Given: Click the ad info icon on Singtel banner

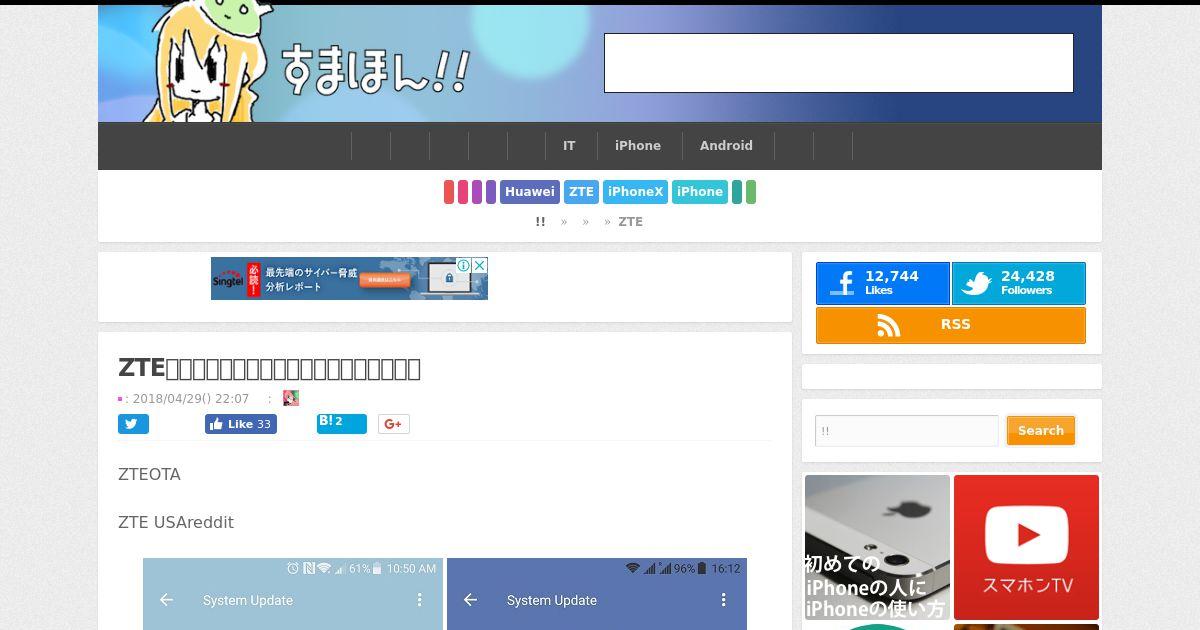Looking at the screenshot, I should 465,265.
